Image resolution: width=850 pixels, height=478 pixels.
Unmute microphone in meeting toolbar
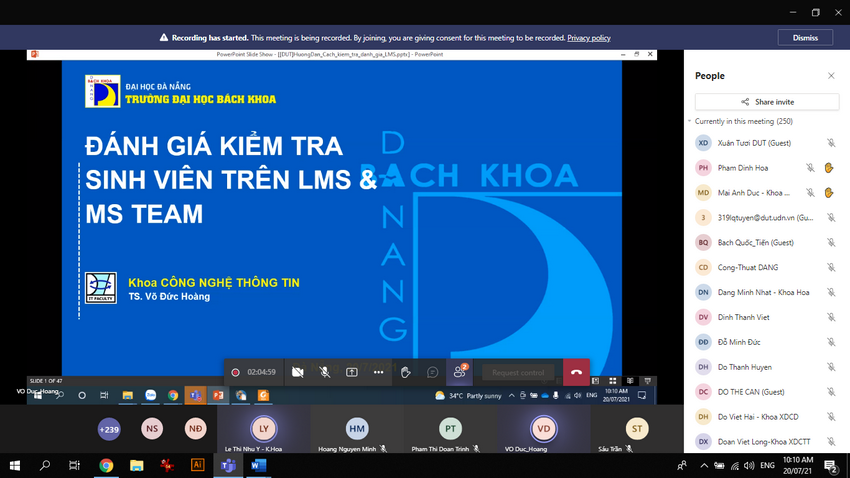coord(325,372)
